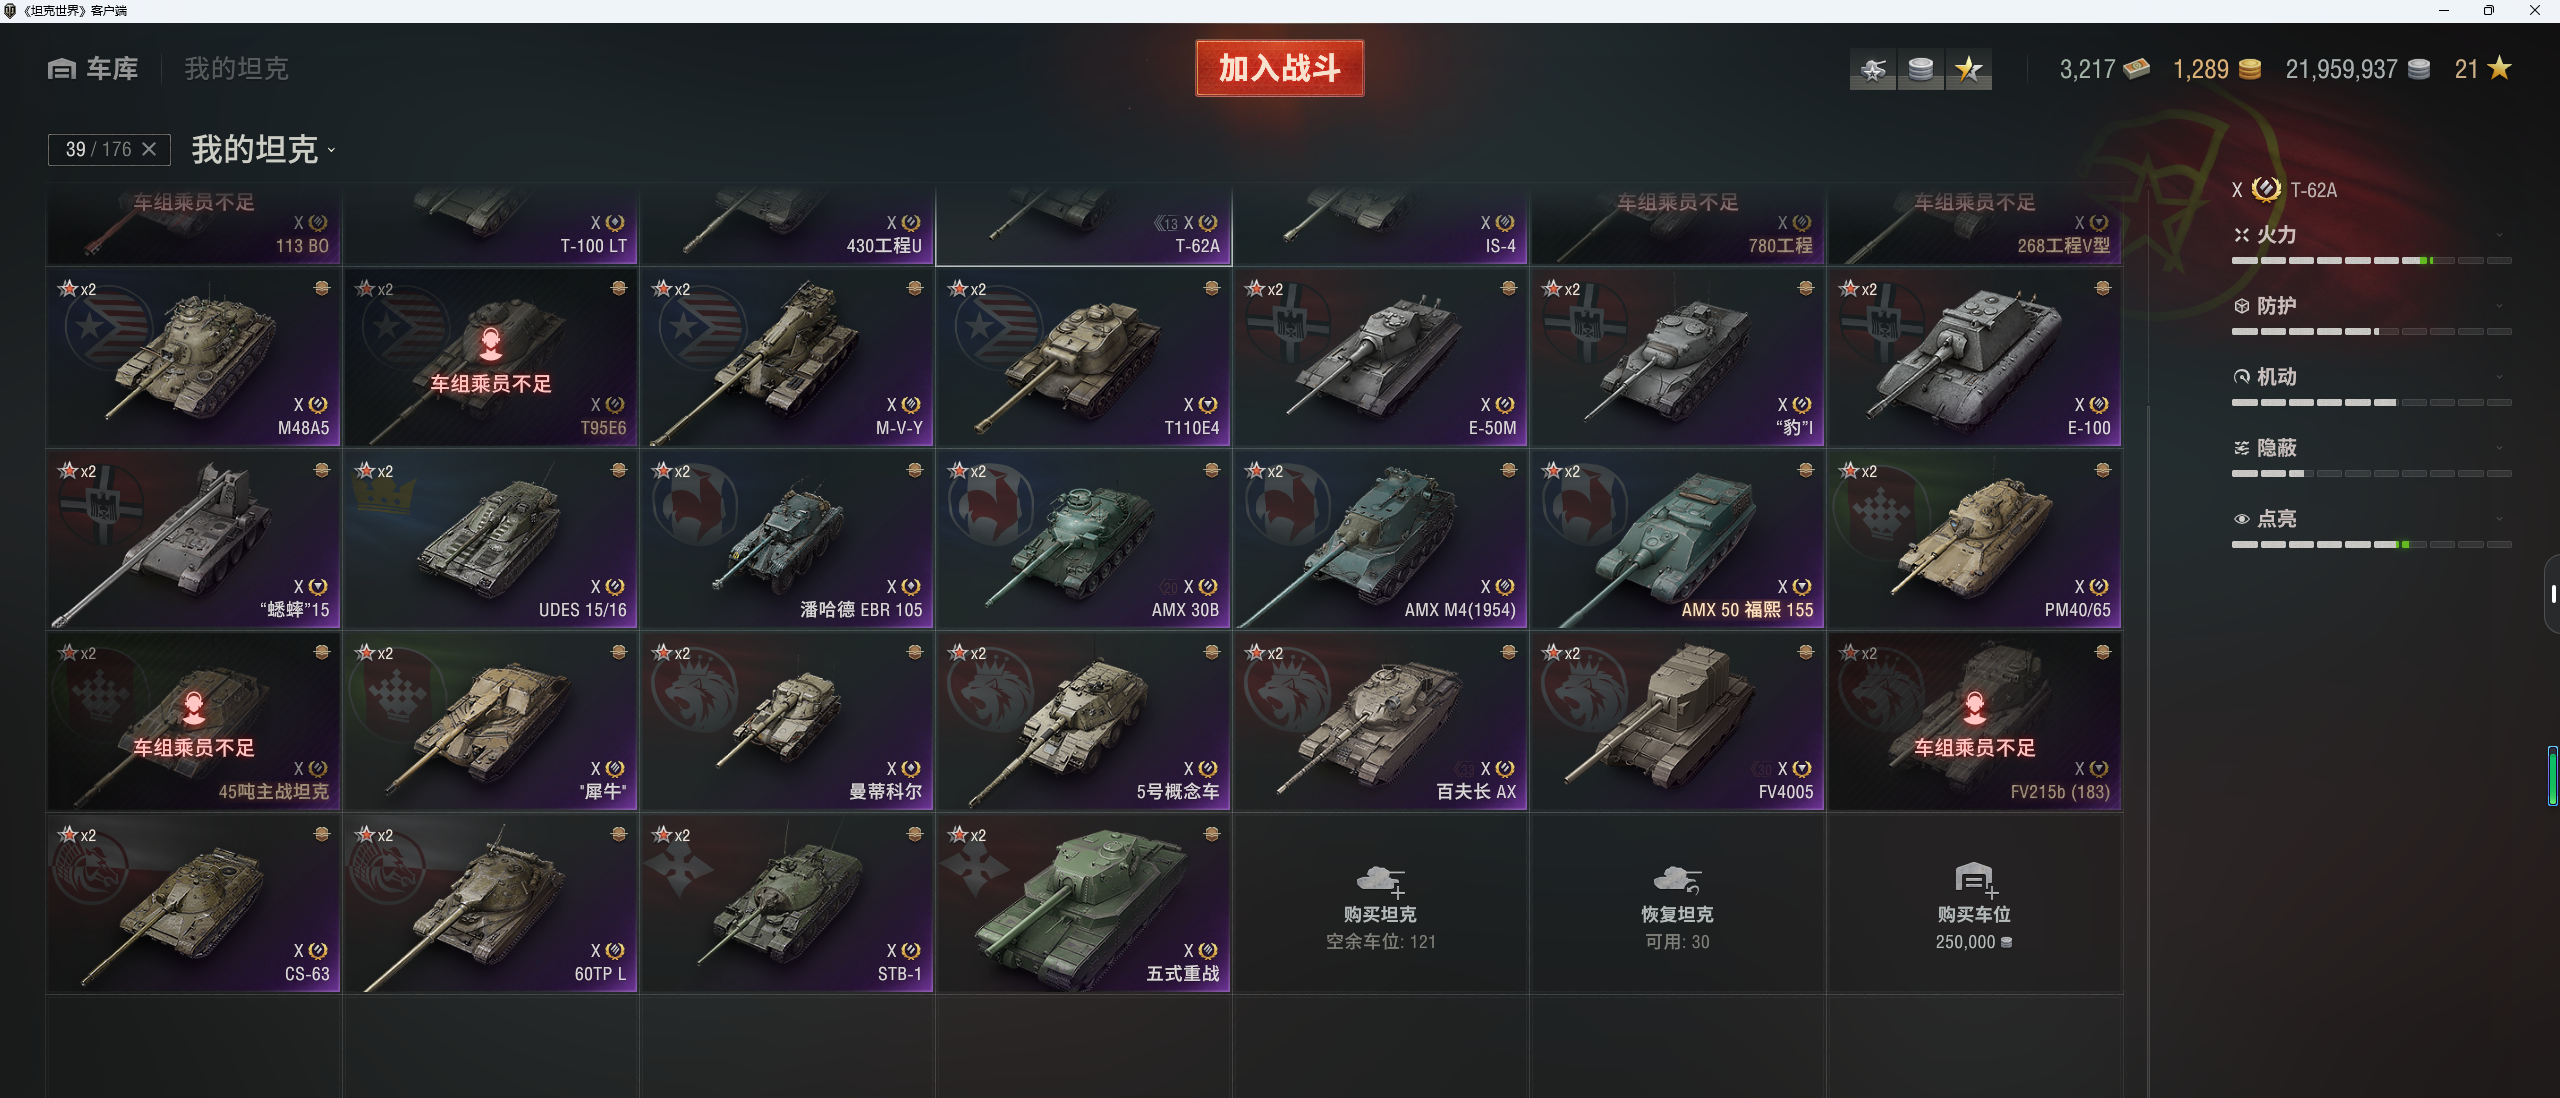The width and height of the screenshot is (2560, 1098).
Task: Click the buy garage slot icon
Action: click(x=1974, y=880)
